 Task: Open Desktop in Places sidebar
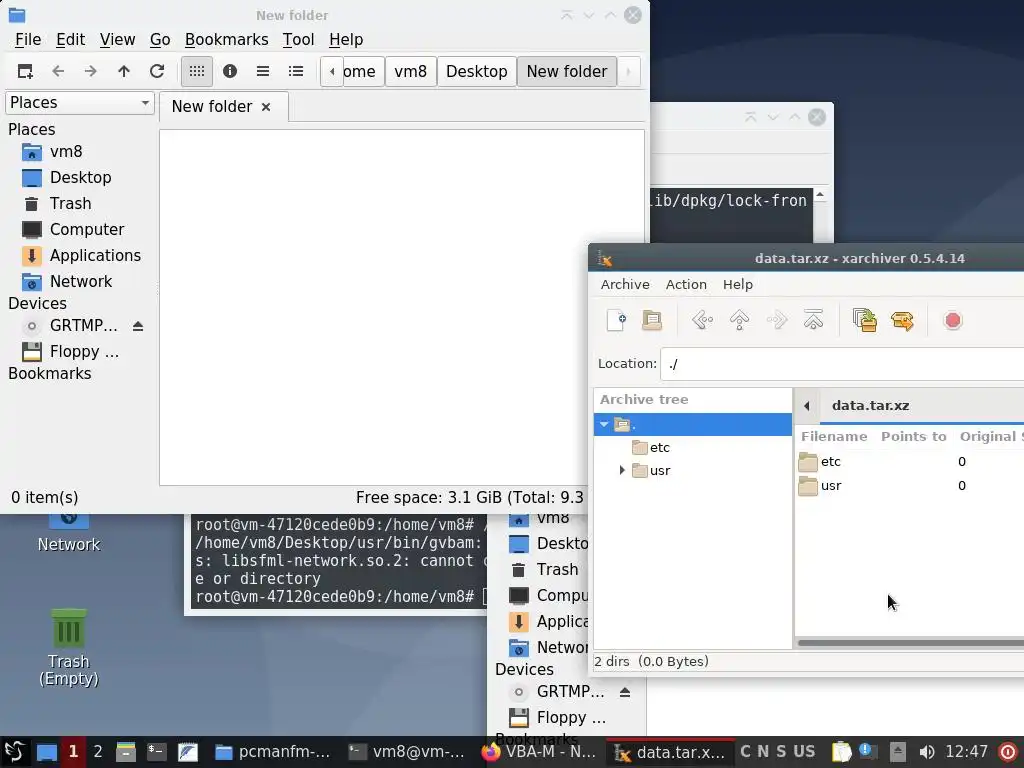(80, 178)
